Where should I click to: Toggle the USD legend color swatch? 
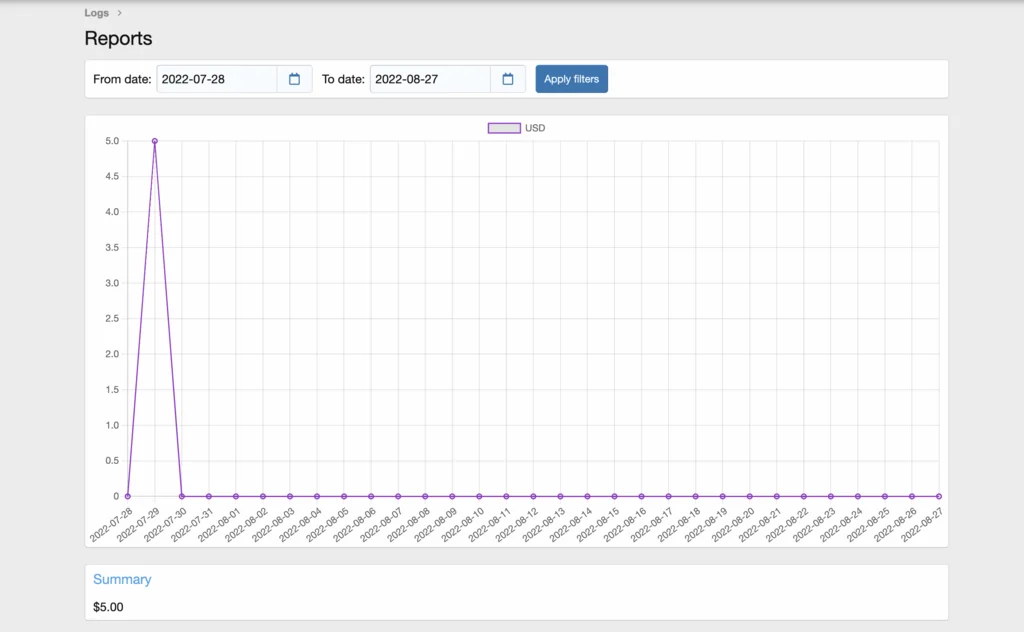[x=504, y=128]
